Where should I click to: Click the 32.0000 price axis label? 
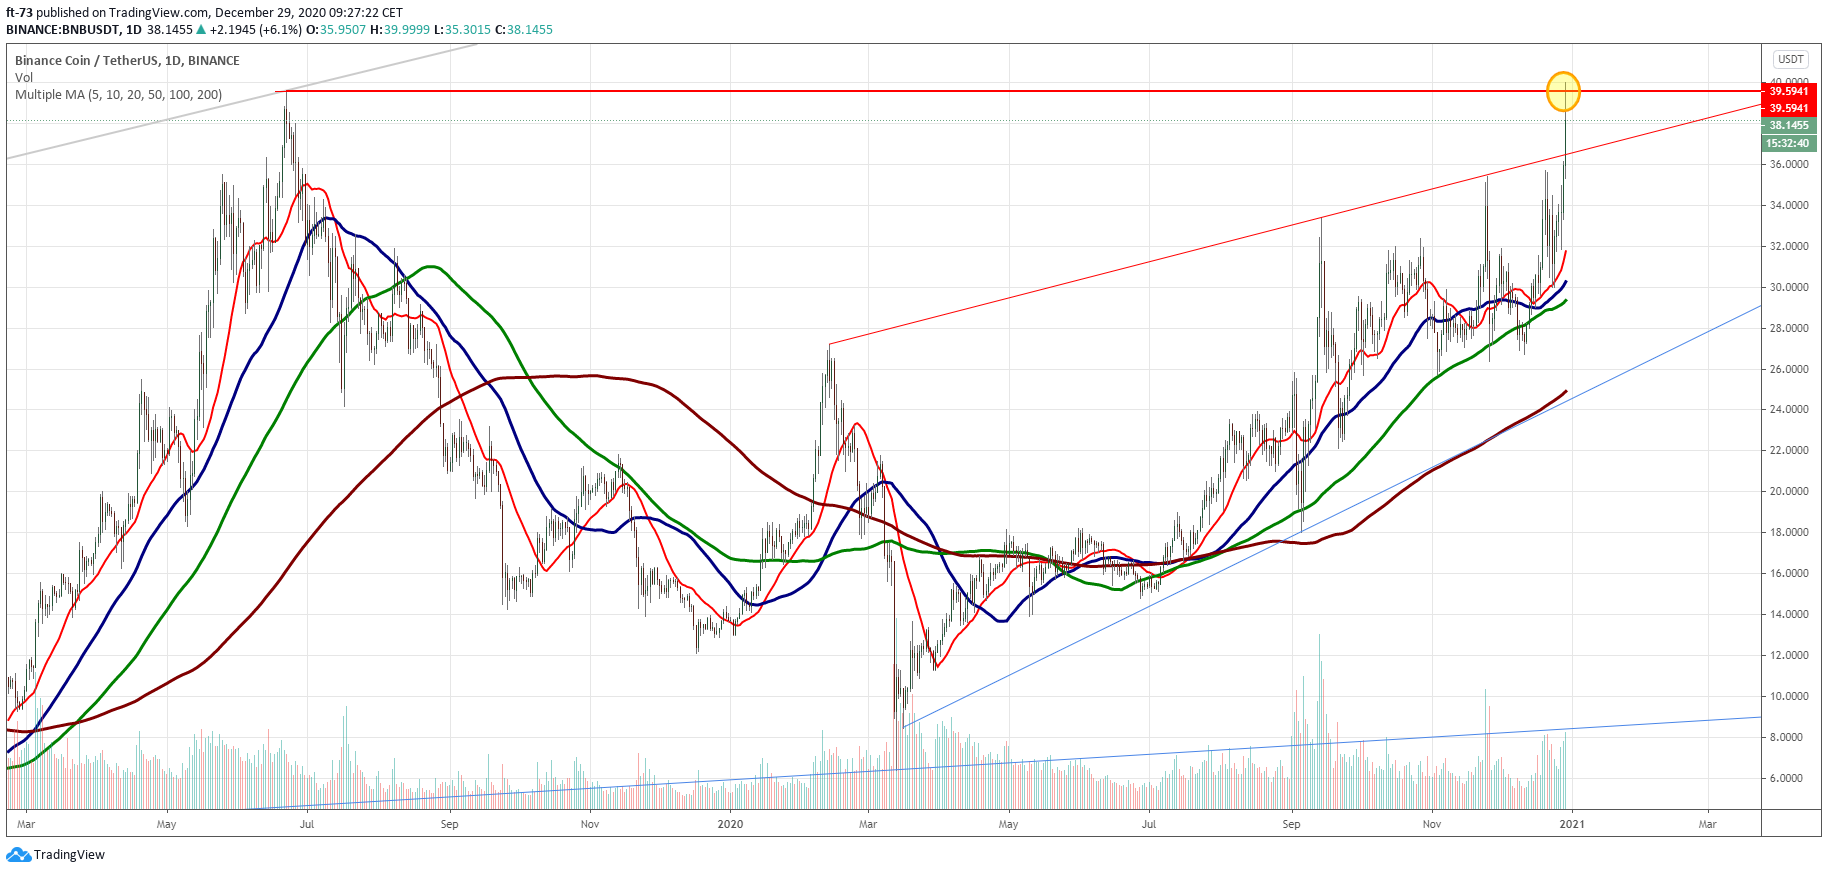pyautogui.click(x=1789, y=247)
